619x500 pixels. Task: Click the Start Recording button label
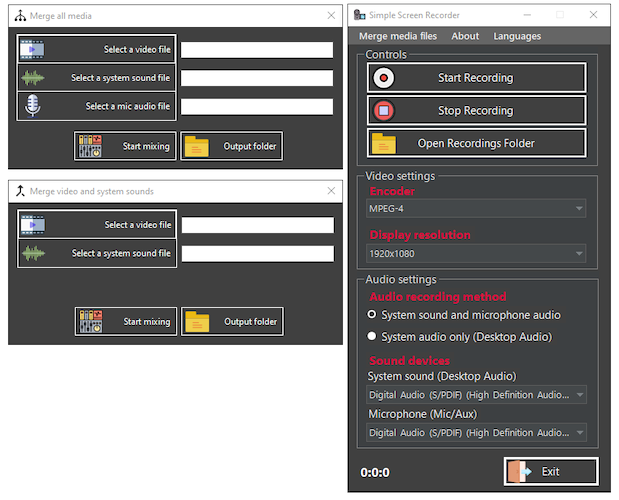click(476, 78)
